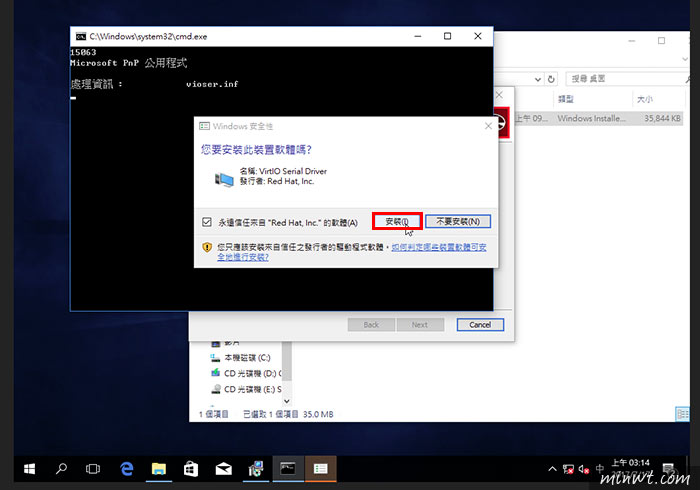Click the VirtIO Serial Driver device icon
This screenshot has width=700, height=490.
pos(224,179)
